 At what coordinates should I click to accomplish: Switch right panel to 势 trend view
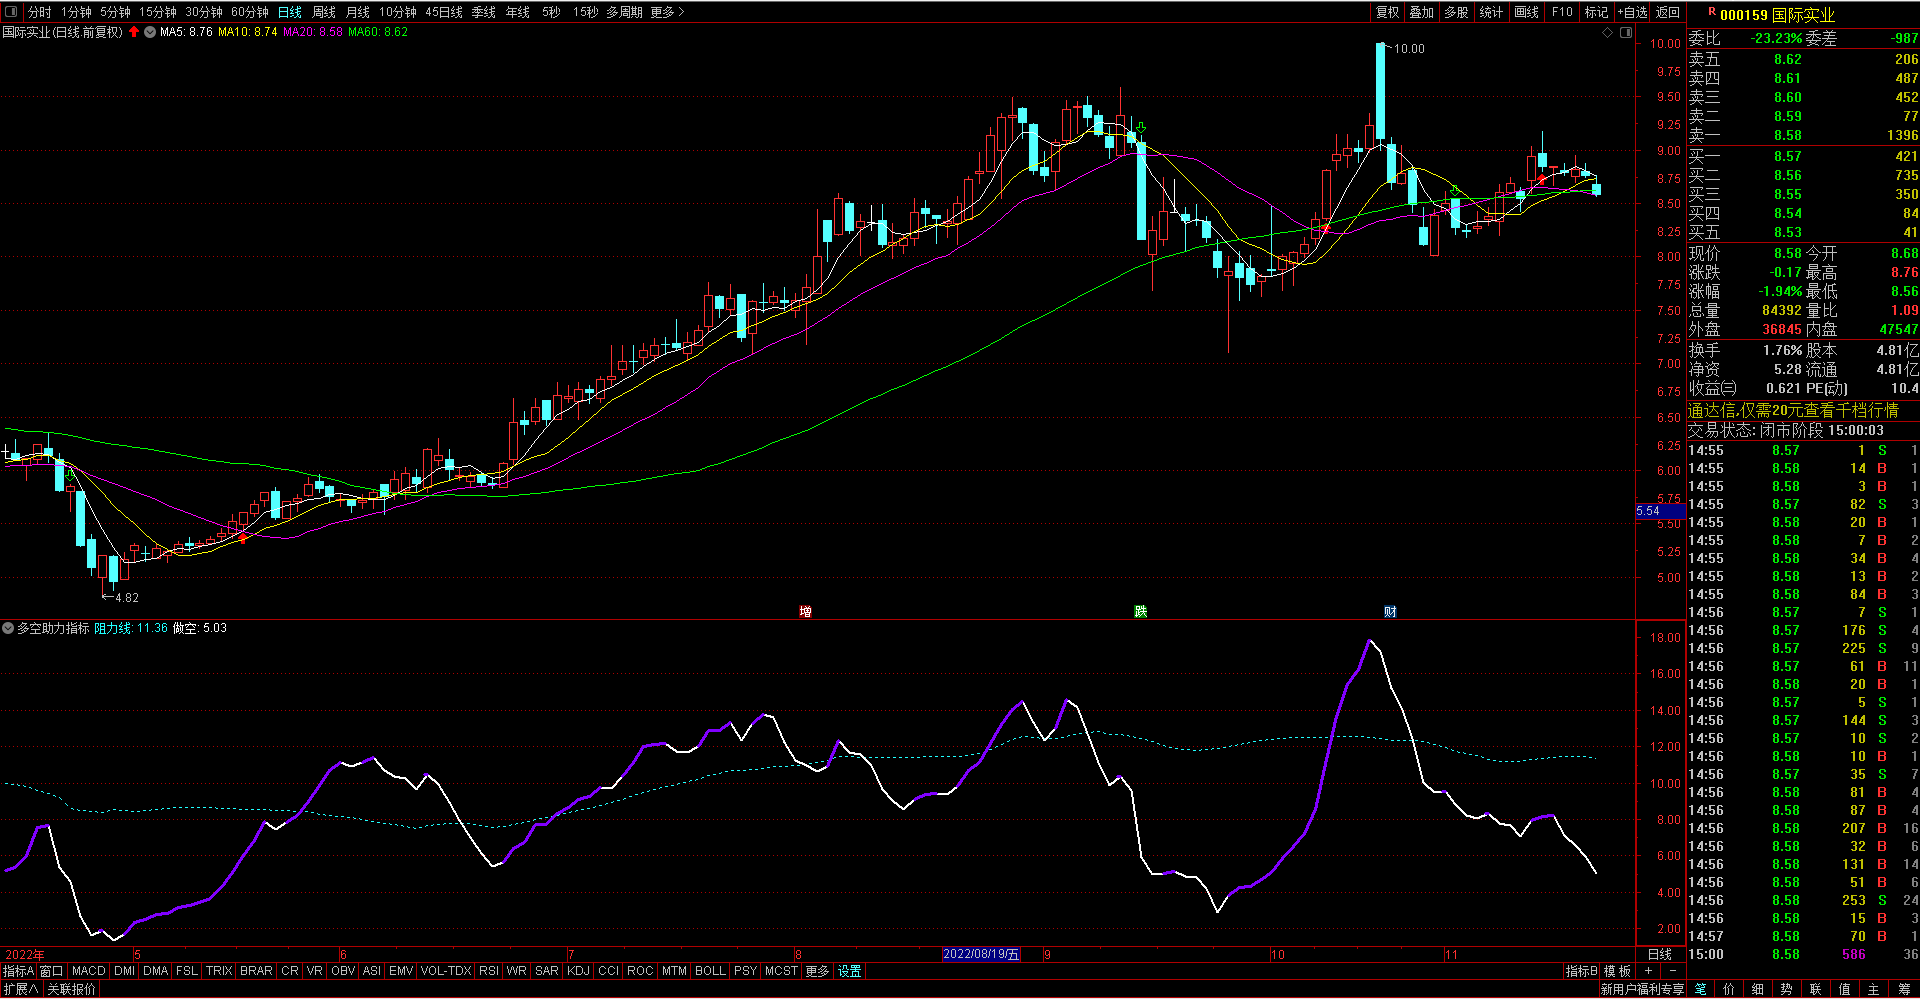coord(1787,989)
